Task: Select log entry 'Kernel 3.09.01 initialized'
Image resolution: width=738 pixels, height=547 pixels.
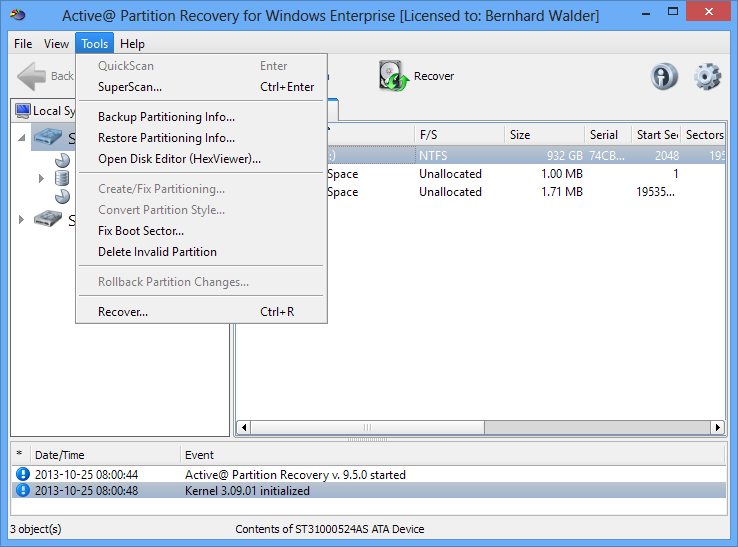Action: [x=369, y=491]
